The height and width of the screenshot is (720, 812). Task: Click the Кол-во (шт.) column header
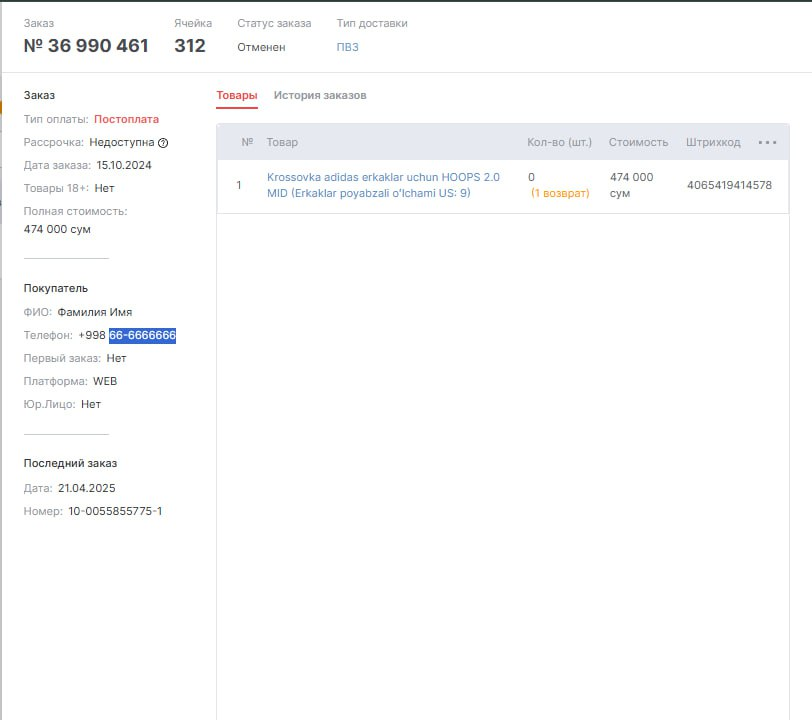click(559, 142)
